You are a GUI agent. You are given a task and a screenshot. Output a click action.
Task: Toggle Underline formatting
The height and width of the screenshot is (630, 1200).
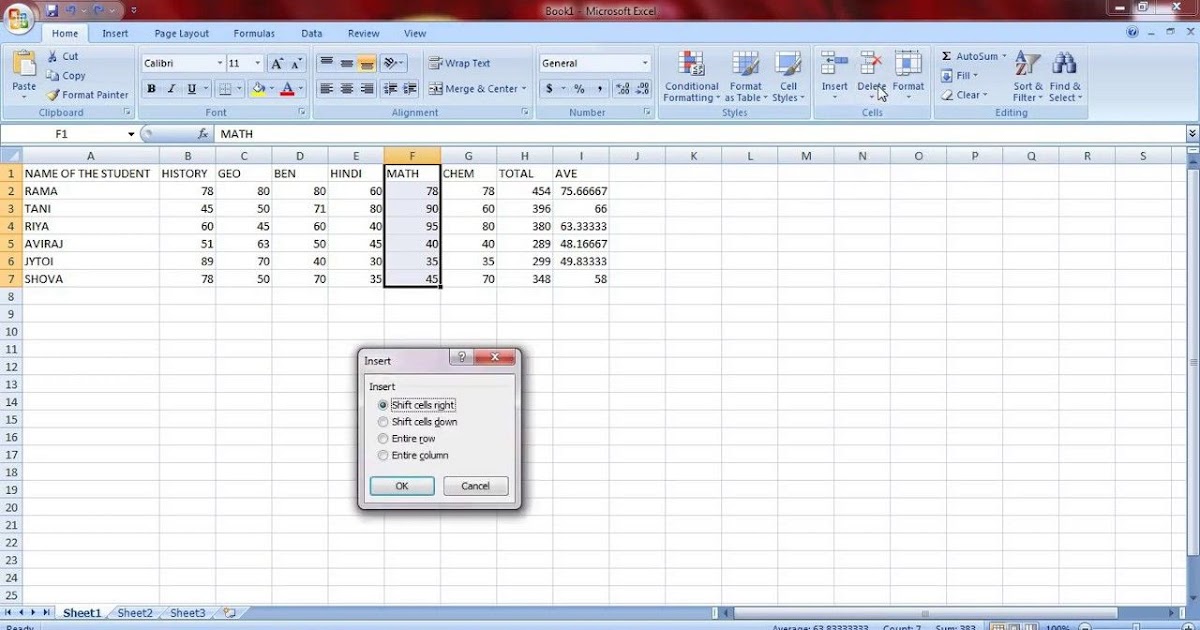[x=189, y=89]
